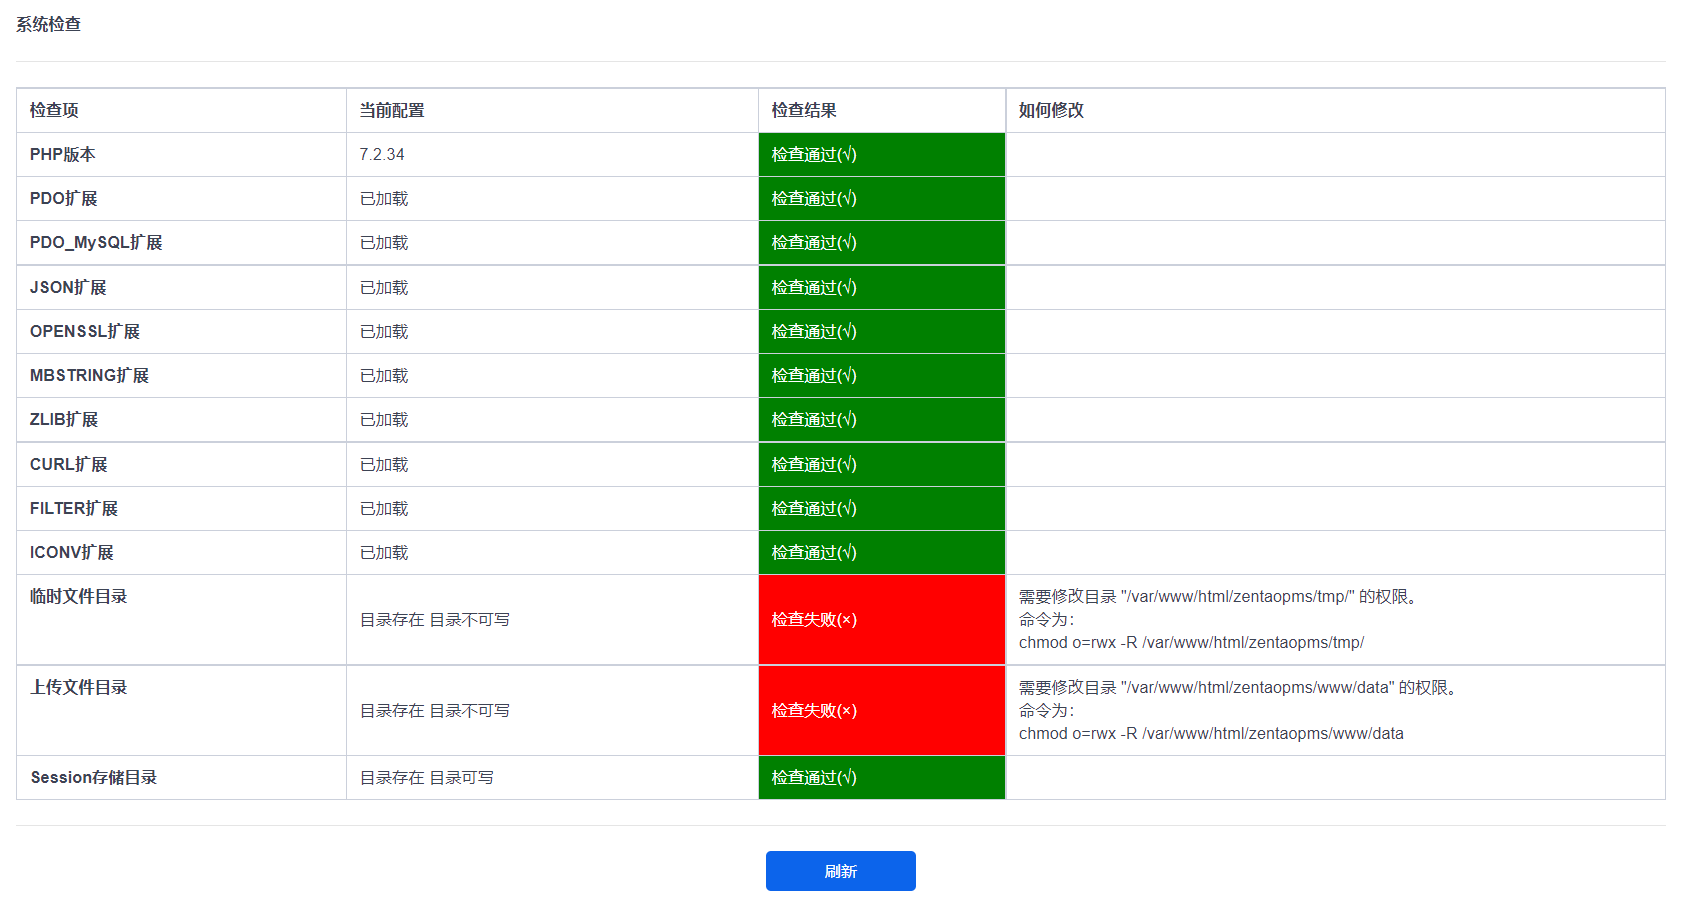Image resolution: width=1684 pixels, height=907 pixels.
Task: Select the PDO_MySQL扩展 row label
Action: pyautogui.click(x=96, y=242)
